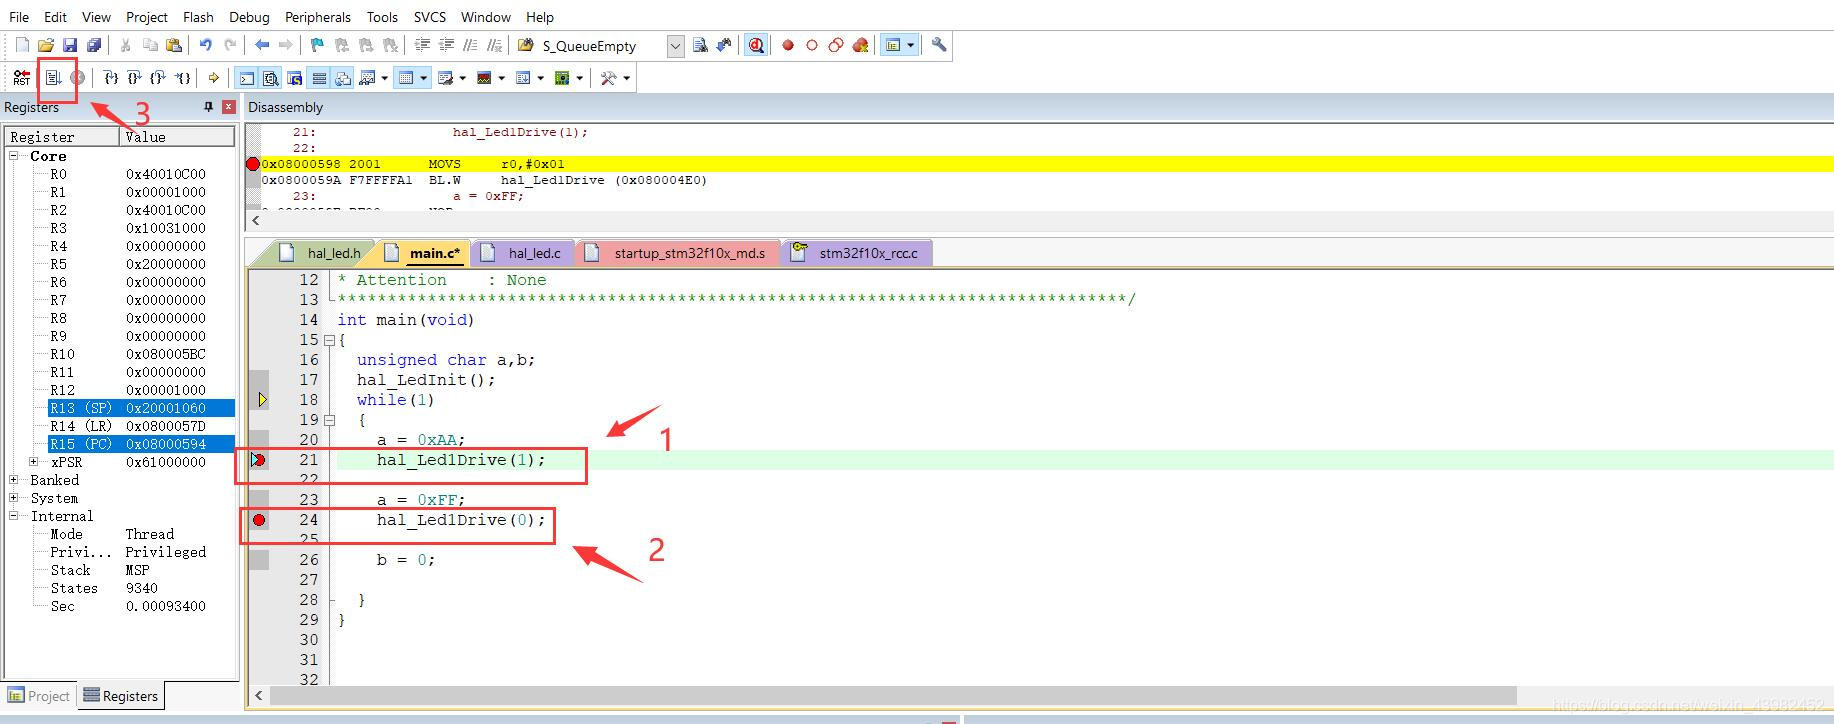Screen dimensions: 1834x724
Task: Open the window layout dropdown arrow
Action: [910, 45]
